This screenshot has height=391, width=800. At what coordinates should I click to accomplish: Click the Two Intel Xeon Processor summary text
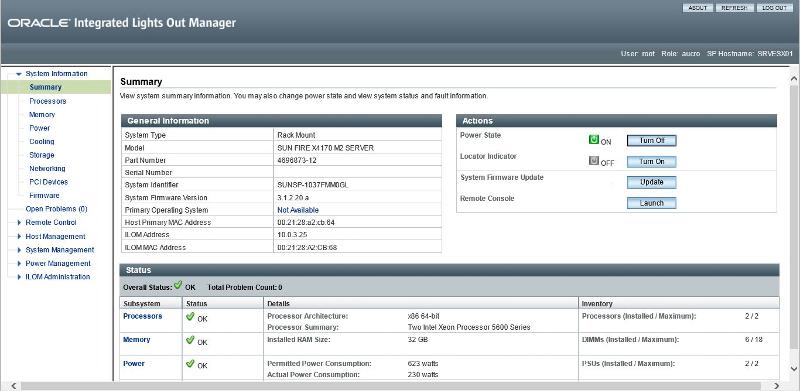(x=469, y=327)
